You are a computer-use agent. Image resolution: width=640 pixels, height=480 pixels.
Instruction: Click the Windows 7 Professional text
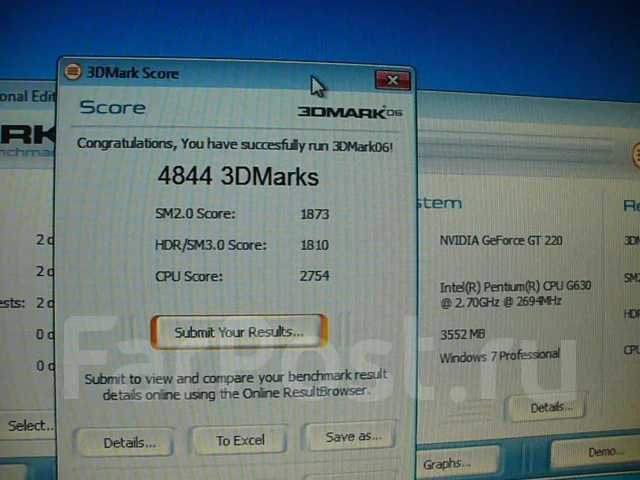point(500,356)
